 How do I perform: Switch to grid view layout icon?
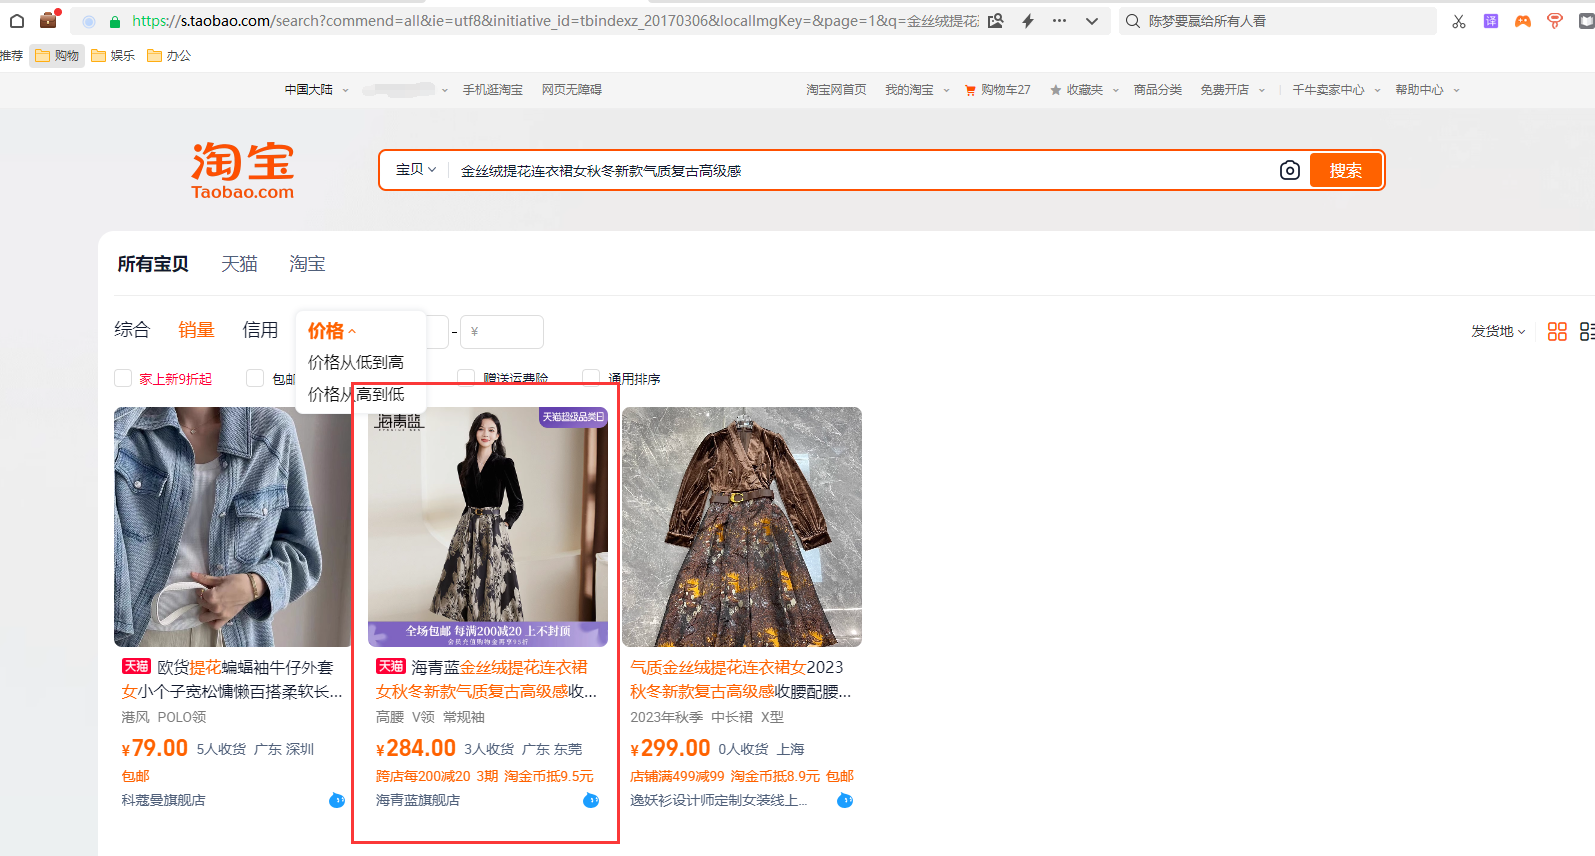pos(1556,332)
